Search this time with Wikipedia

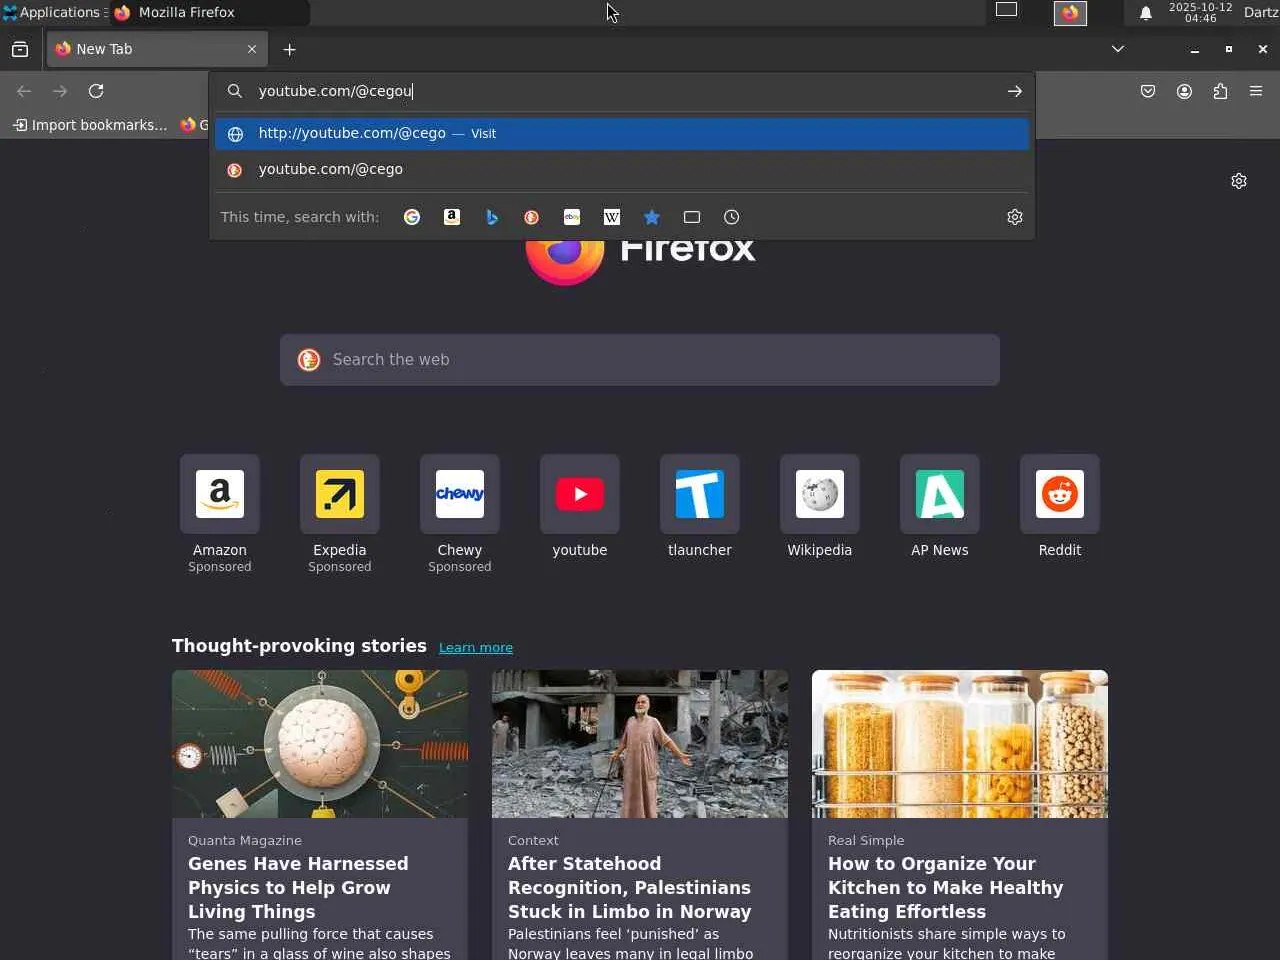tap(612, 217)
